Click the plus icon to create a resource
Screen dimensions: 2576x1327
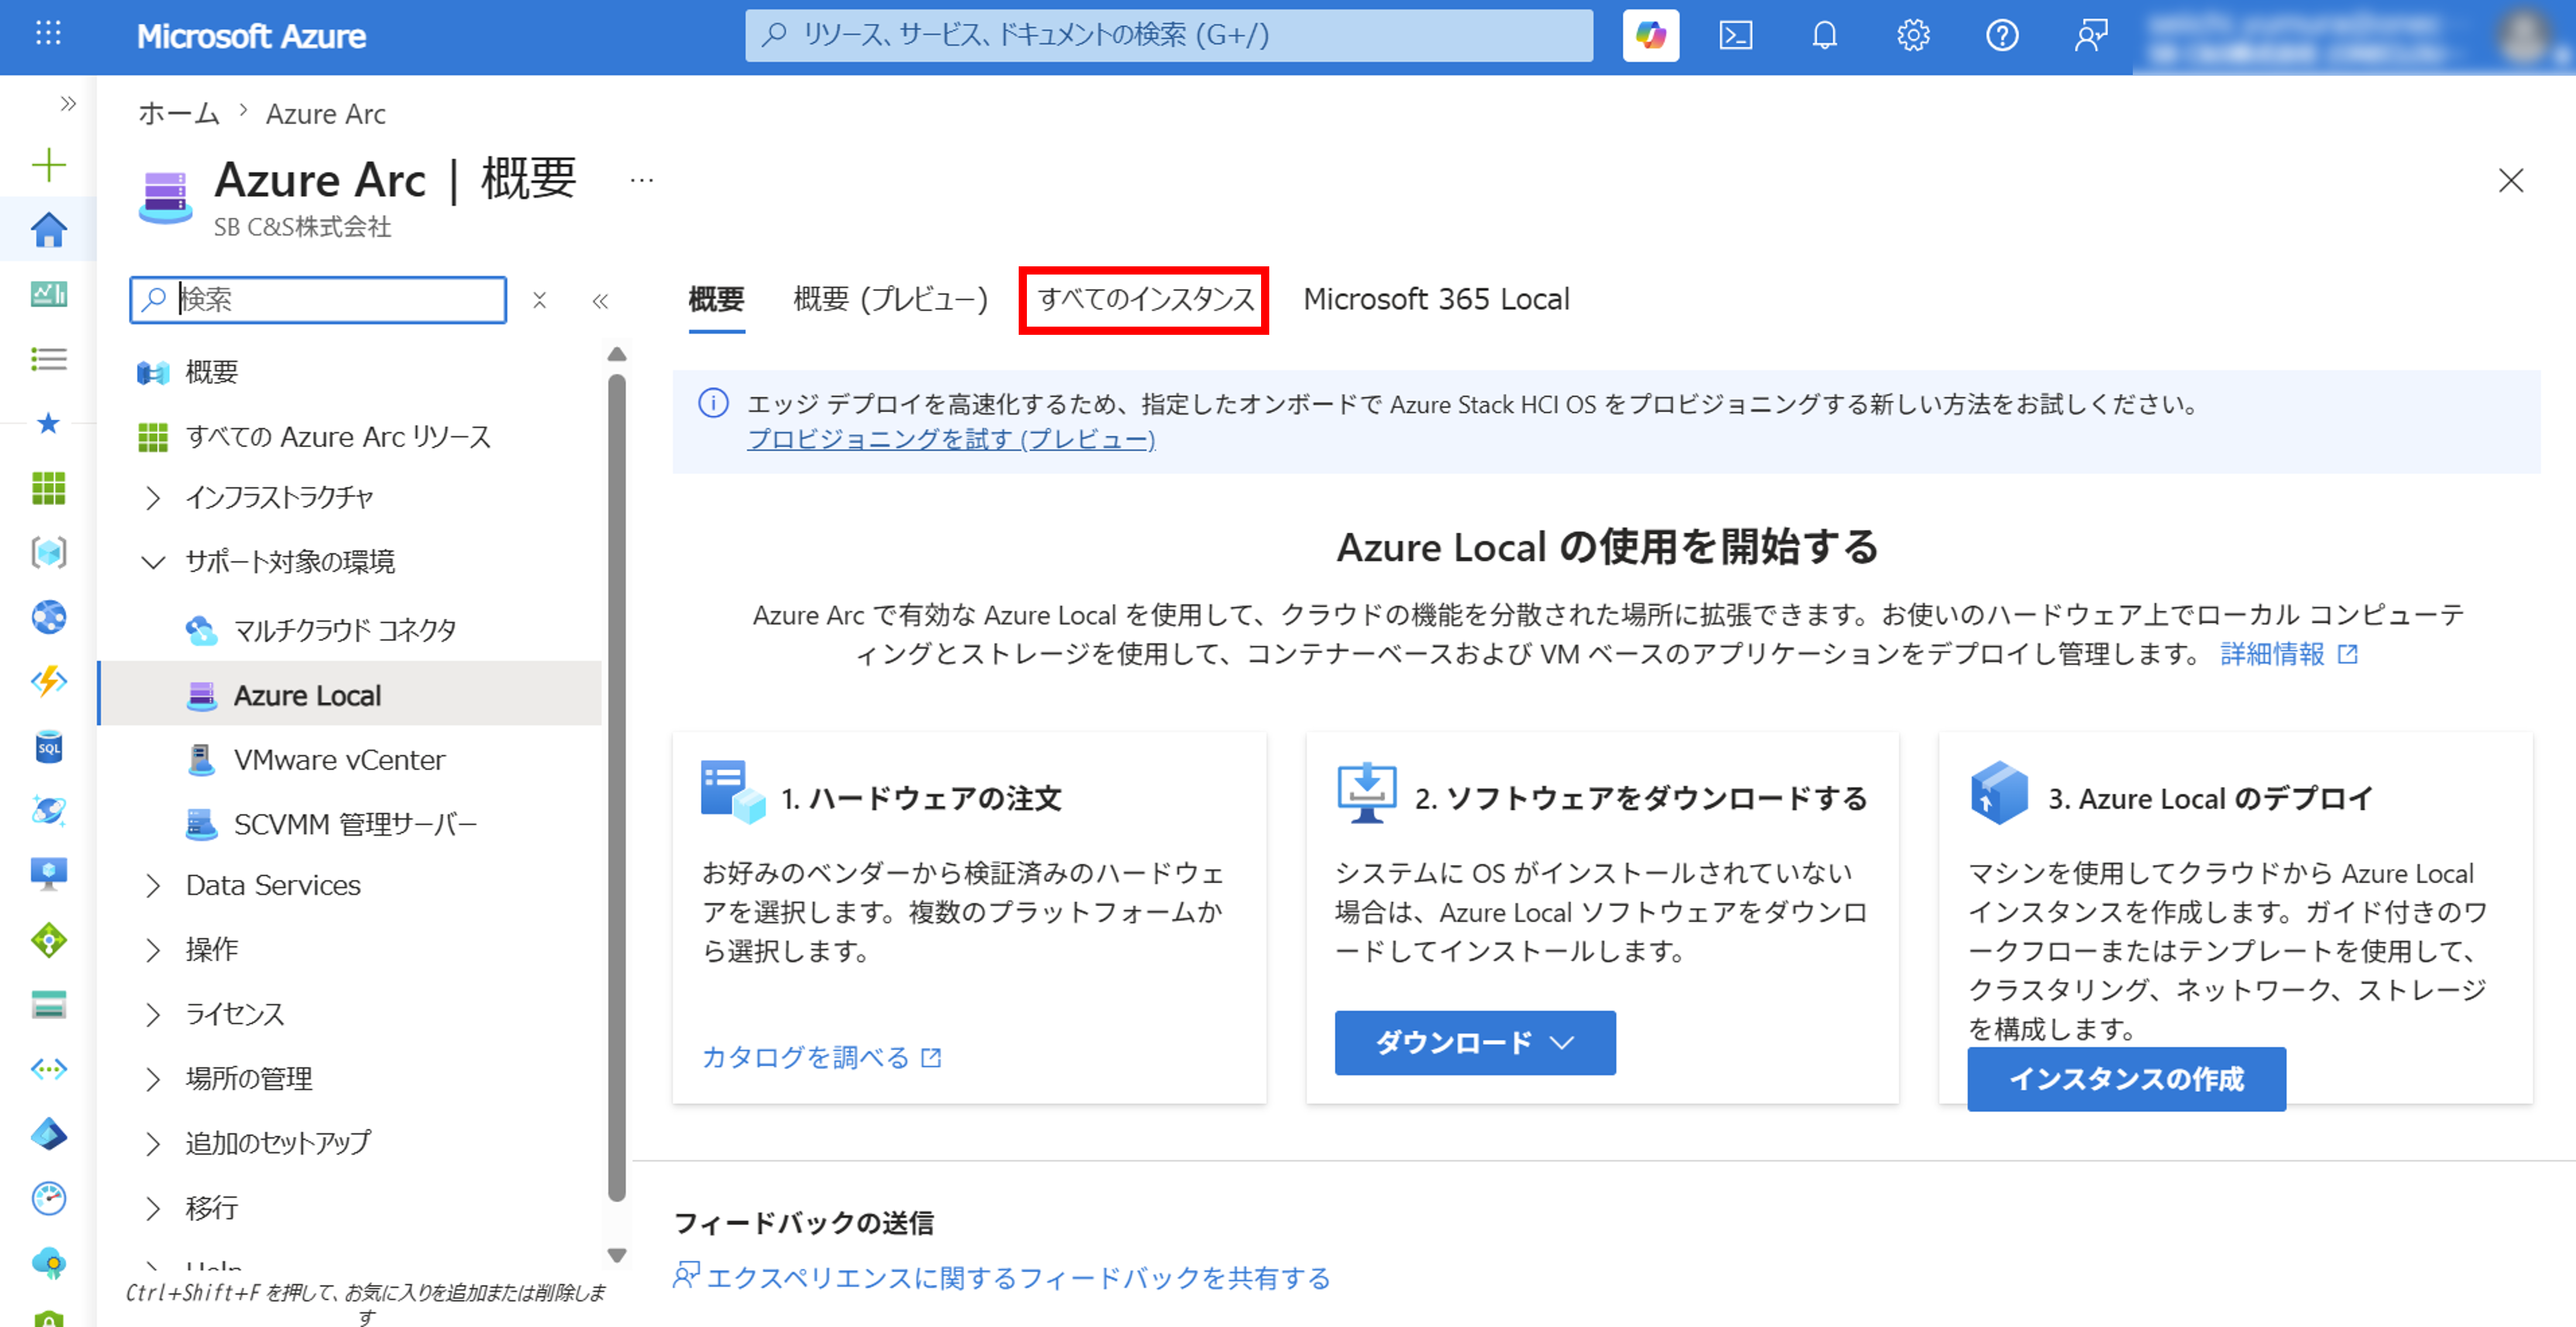pyautogui.click(x=48, y=165)
